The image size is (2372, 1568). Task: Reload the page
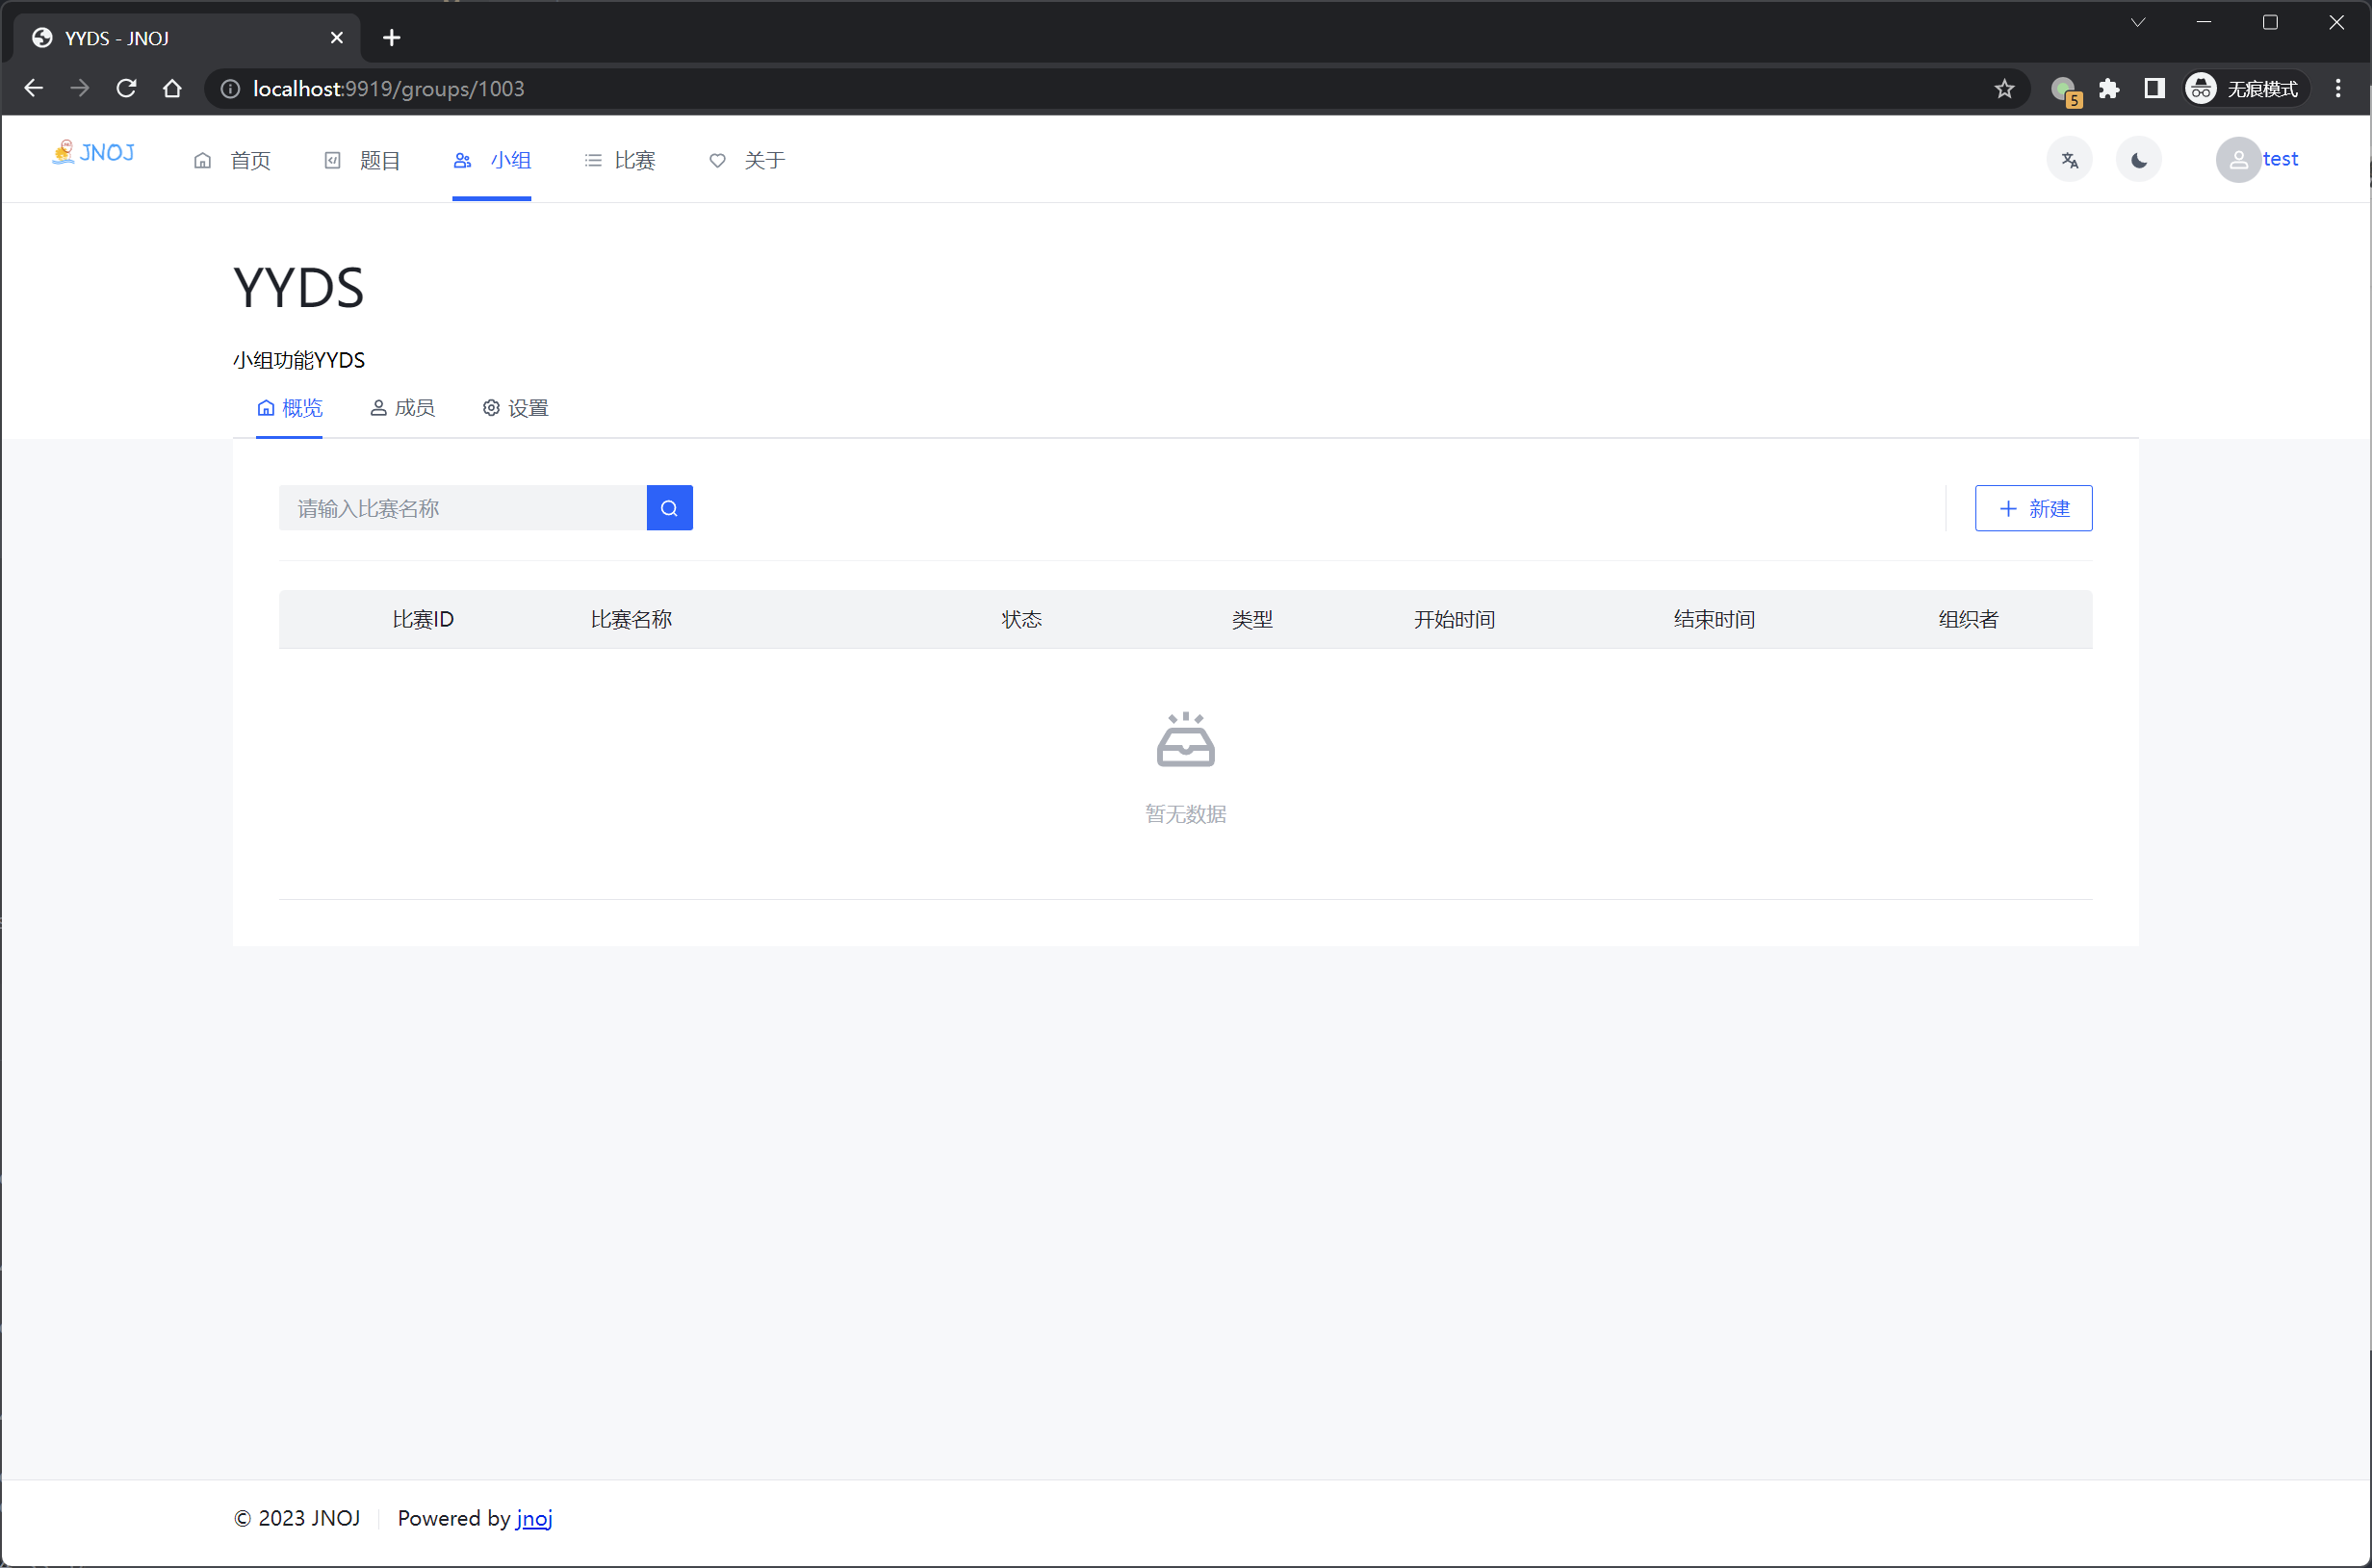click(x=126, y=89)
